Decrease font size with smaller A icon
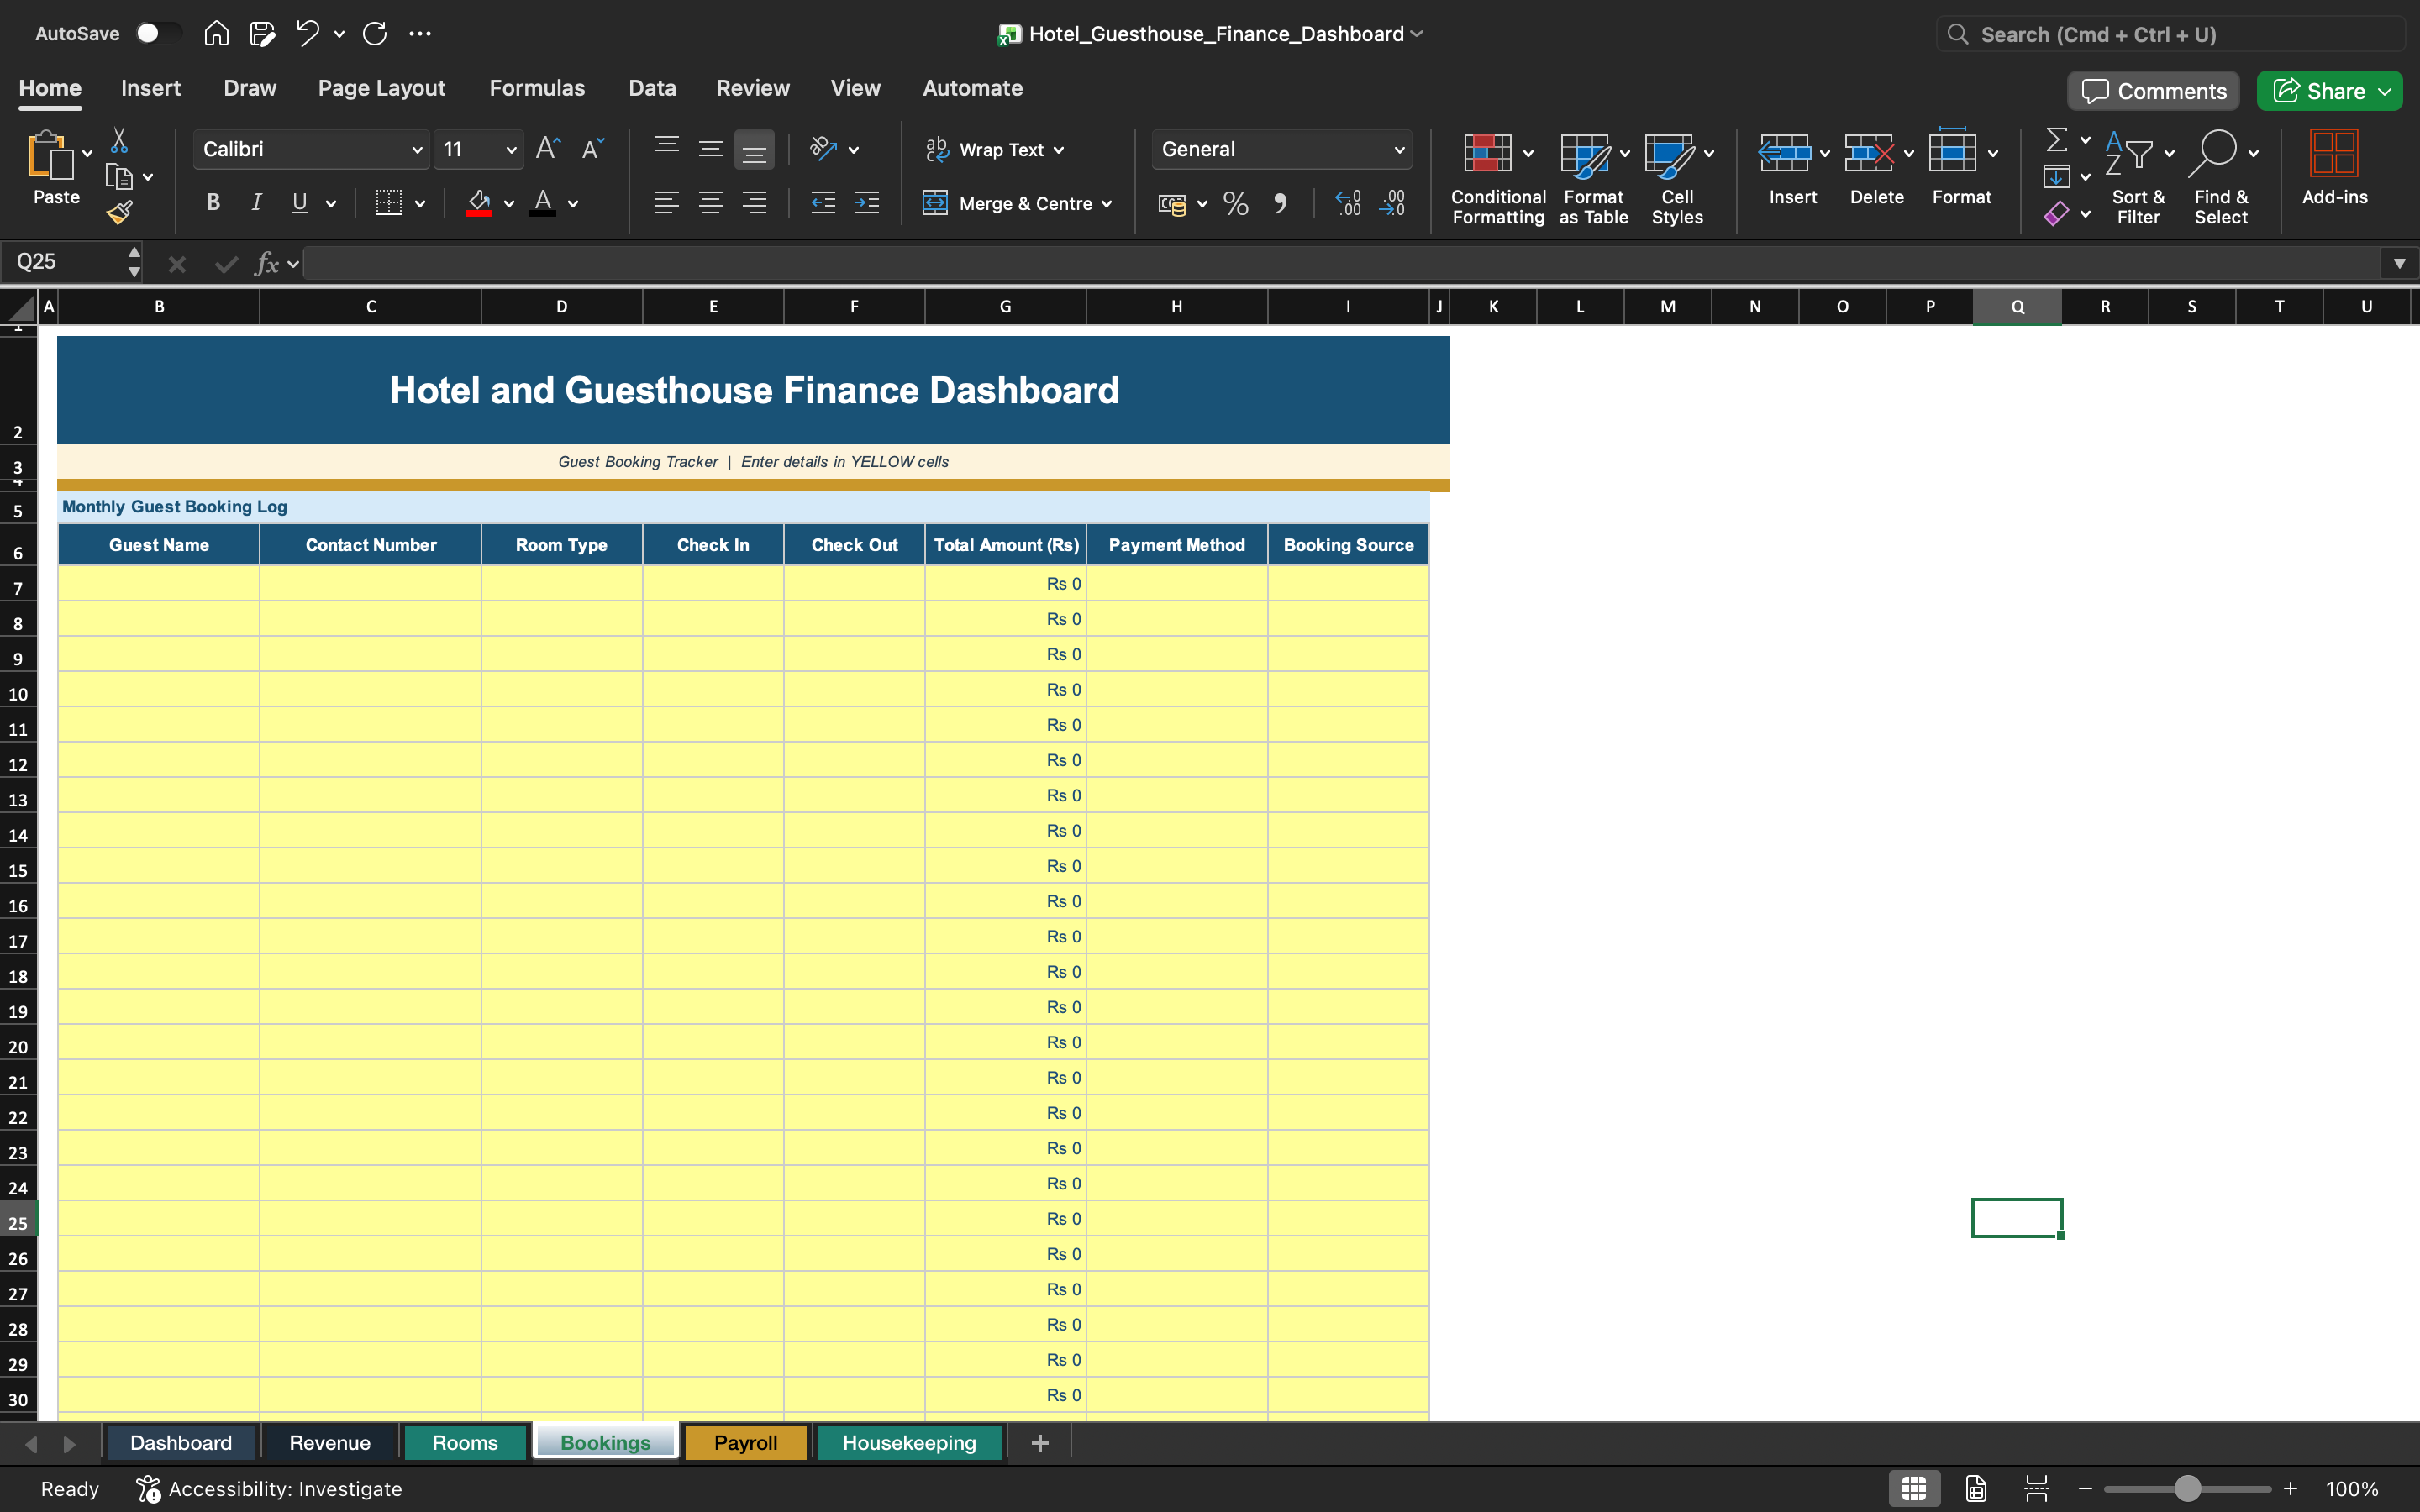The width and height of the screenshot is (2420, 1512). pyautogui.click(x=593, y=149)
